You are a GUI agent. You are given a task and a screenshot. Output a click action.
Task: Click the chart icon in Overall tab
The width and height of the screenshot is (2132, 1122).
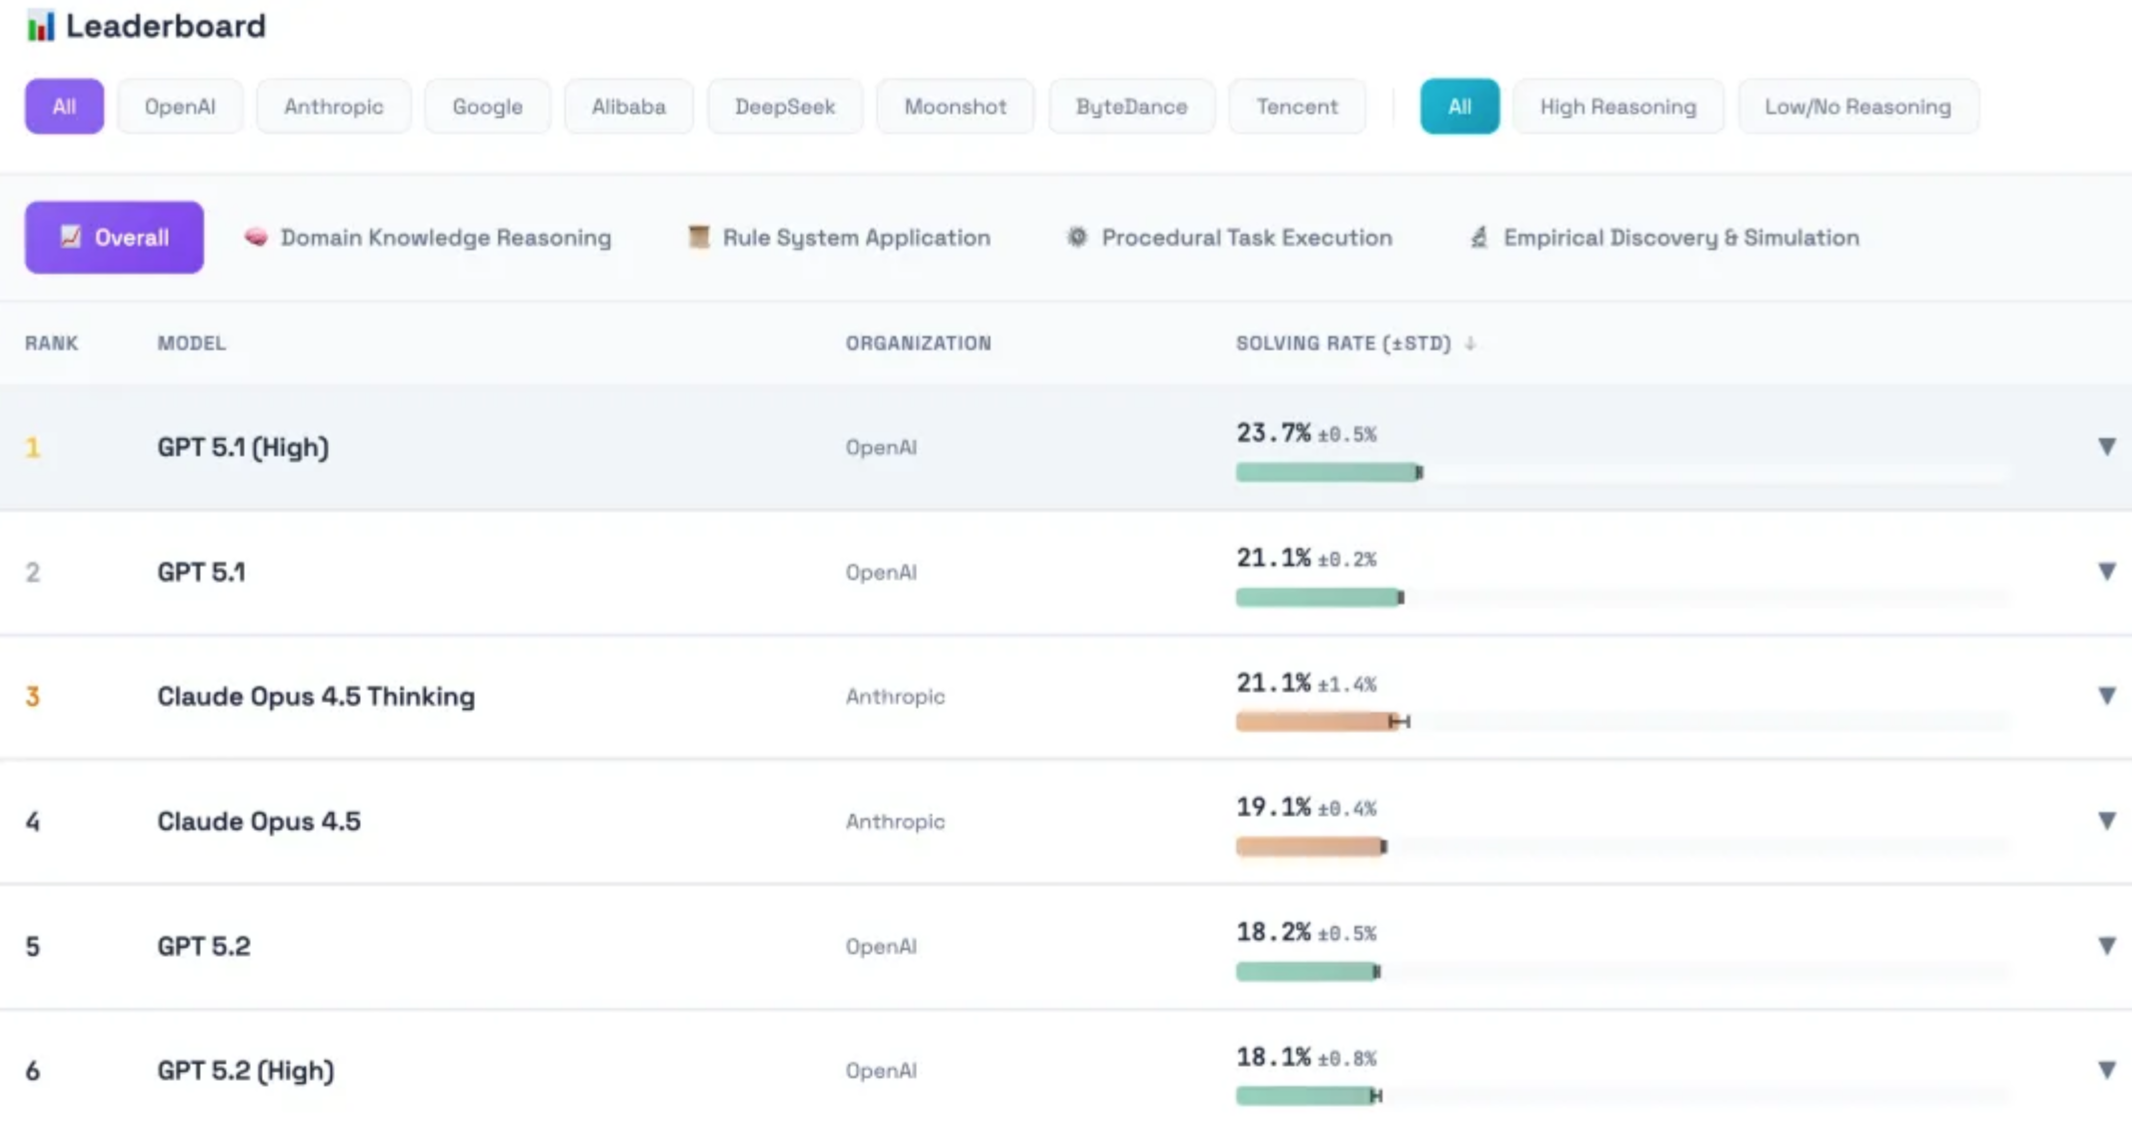click(70, 236)
